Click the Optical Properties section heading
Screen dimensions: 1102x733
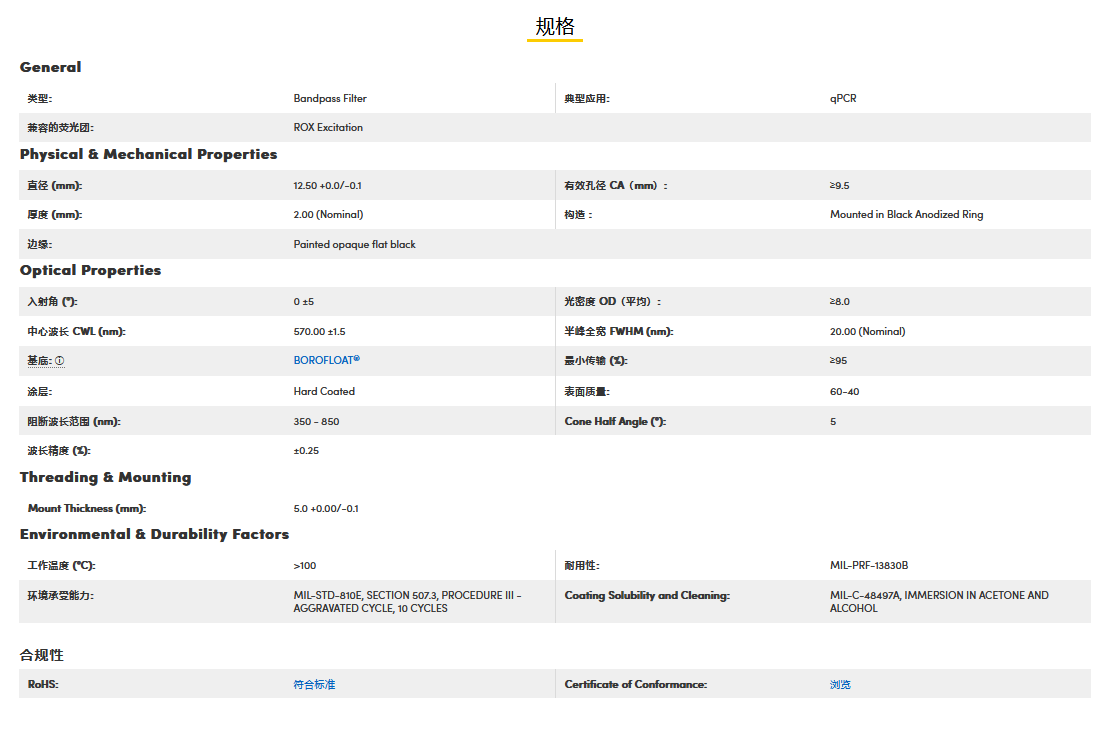click(90, 270)
